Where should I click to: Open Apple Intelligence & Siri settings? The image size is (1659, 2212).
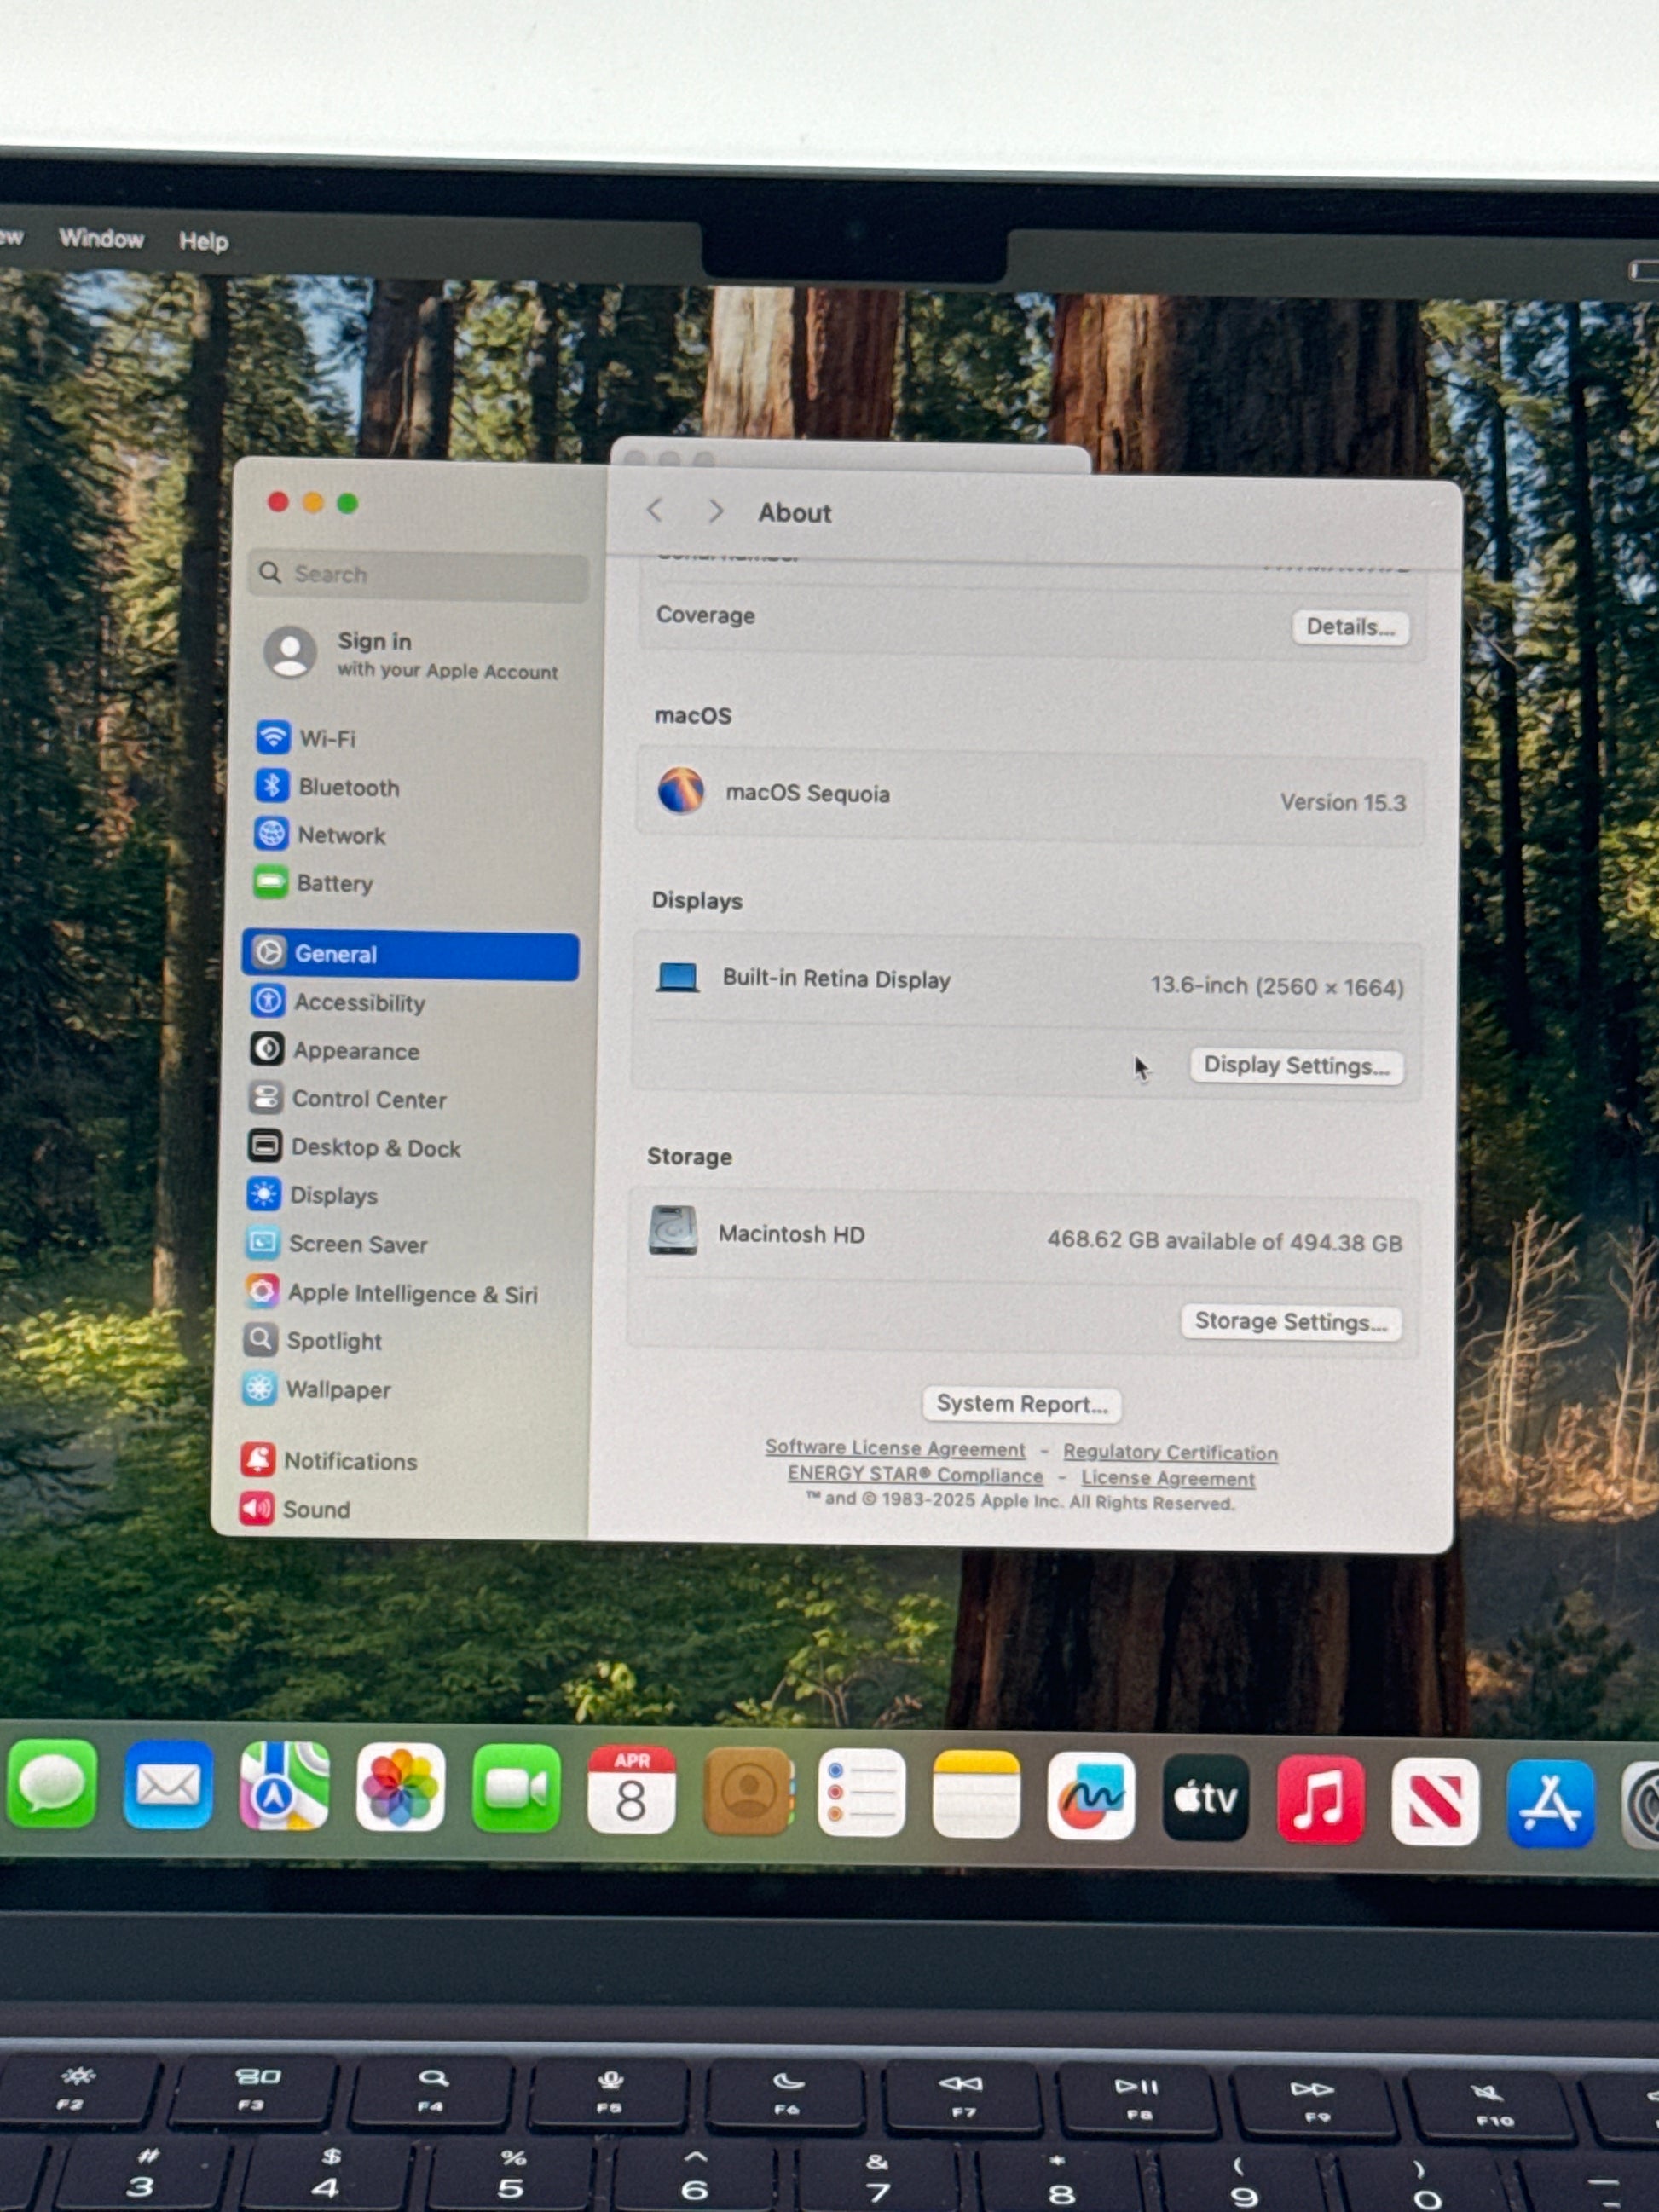pyautogui.click(x=411, y=1293)
